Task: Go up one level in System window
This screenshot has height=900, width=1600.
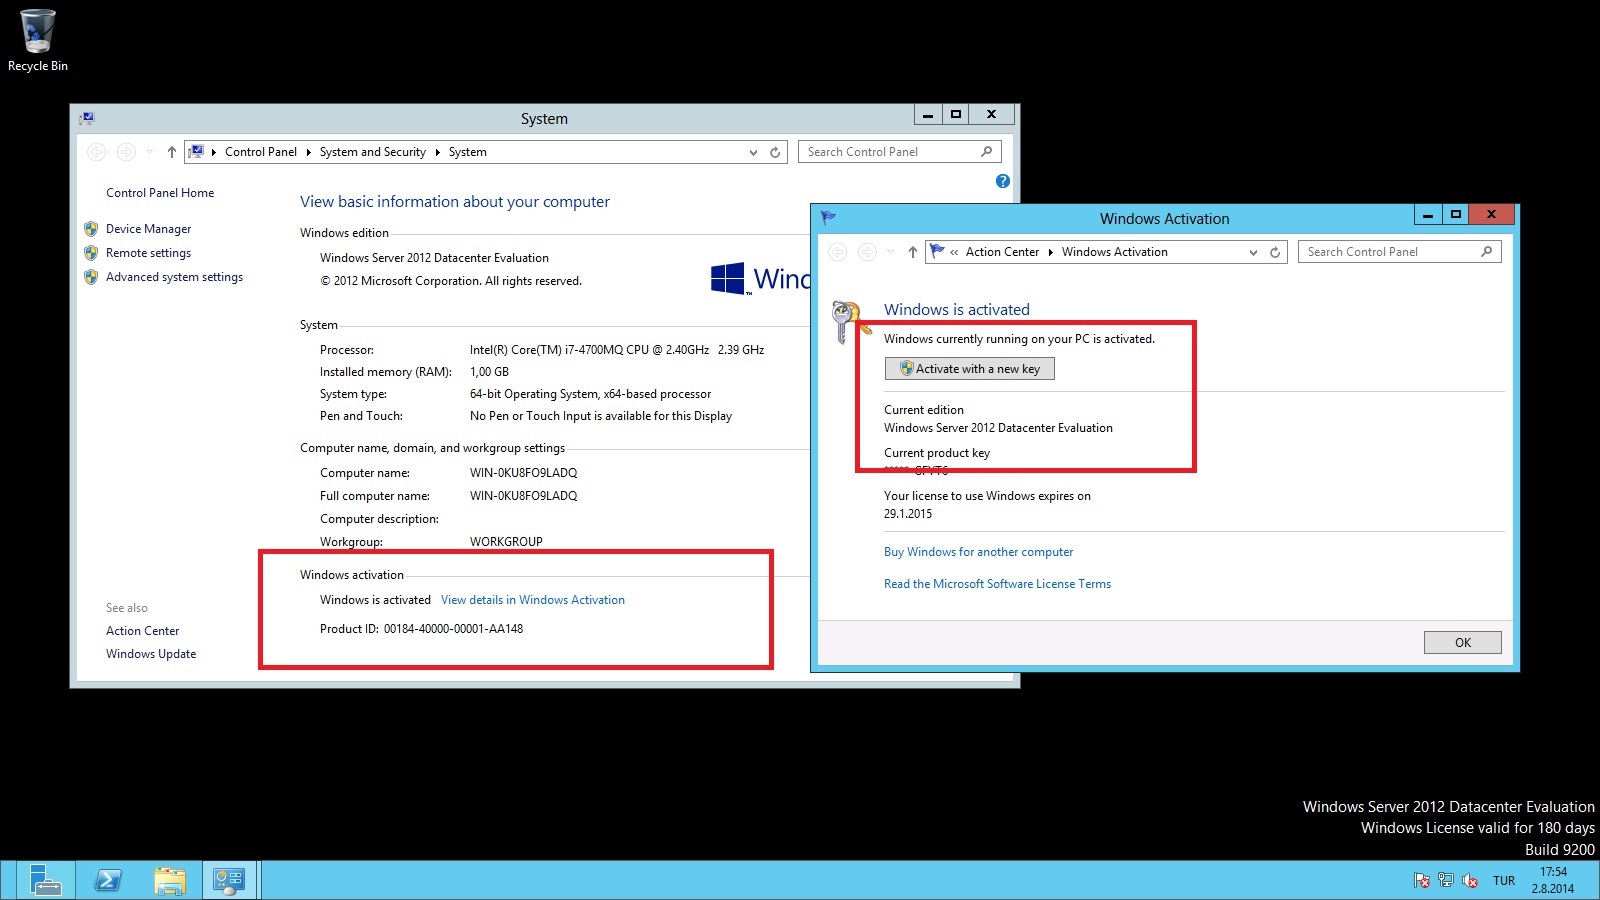Action: point(172,152)
